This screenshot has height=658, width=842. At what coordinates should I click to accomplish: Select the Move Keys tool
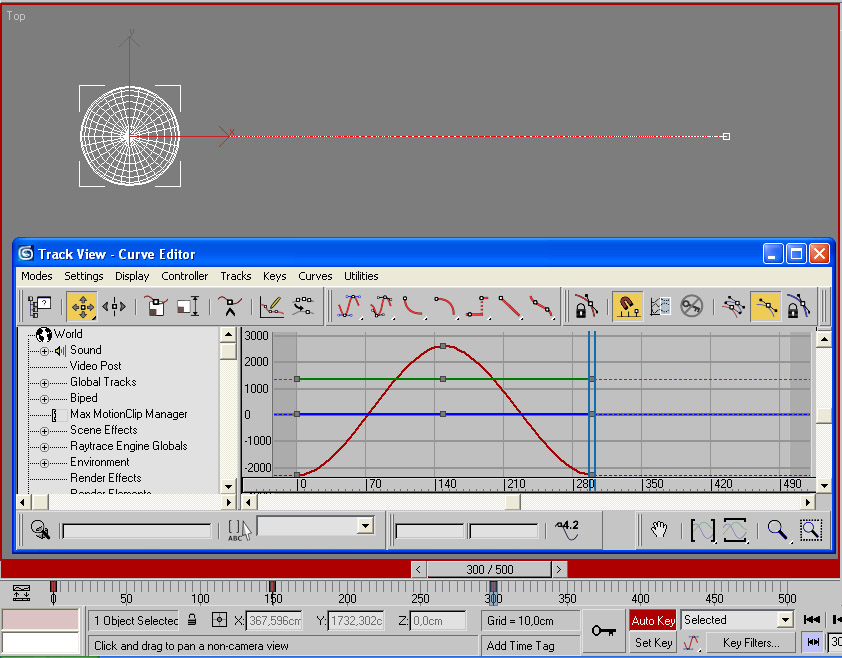[x=82, y=307]
